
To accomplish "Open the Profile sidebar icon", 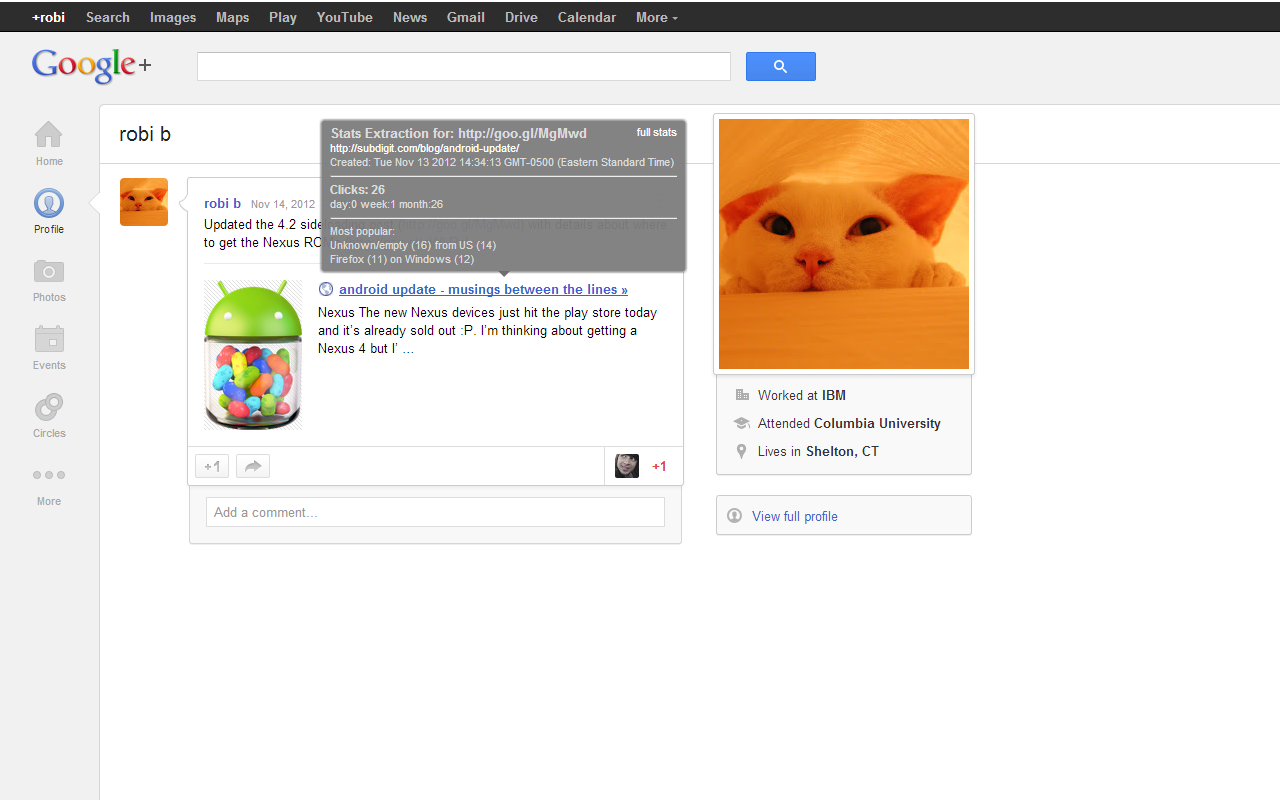I will coord(48,203).
